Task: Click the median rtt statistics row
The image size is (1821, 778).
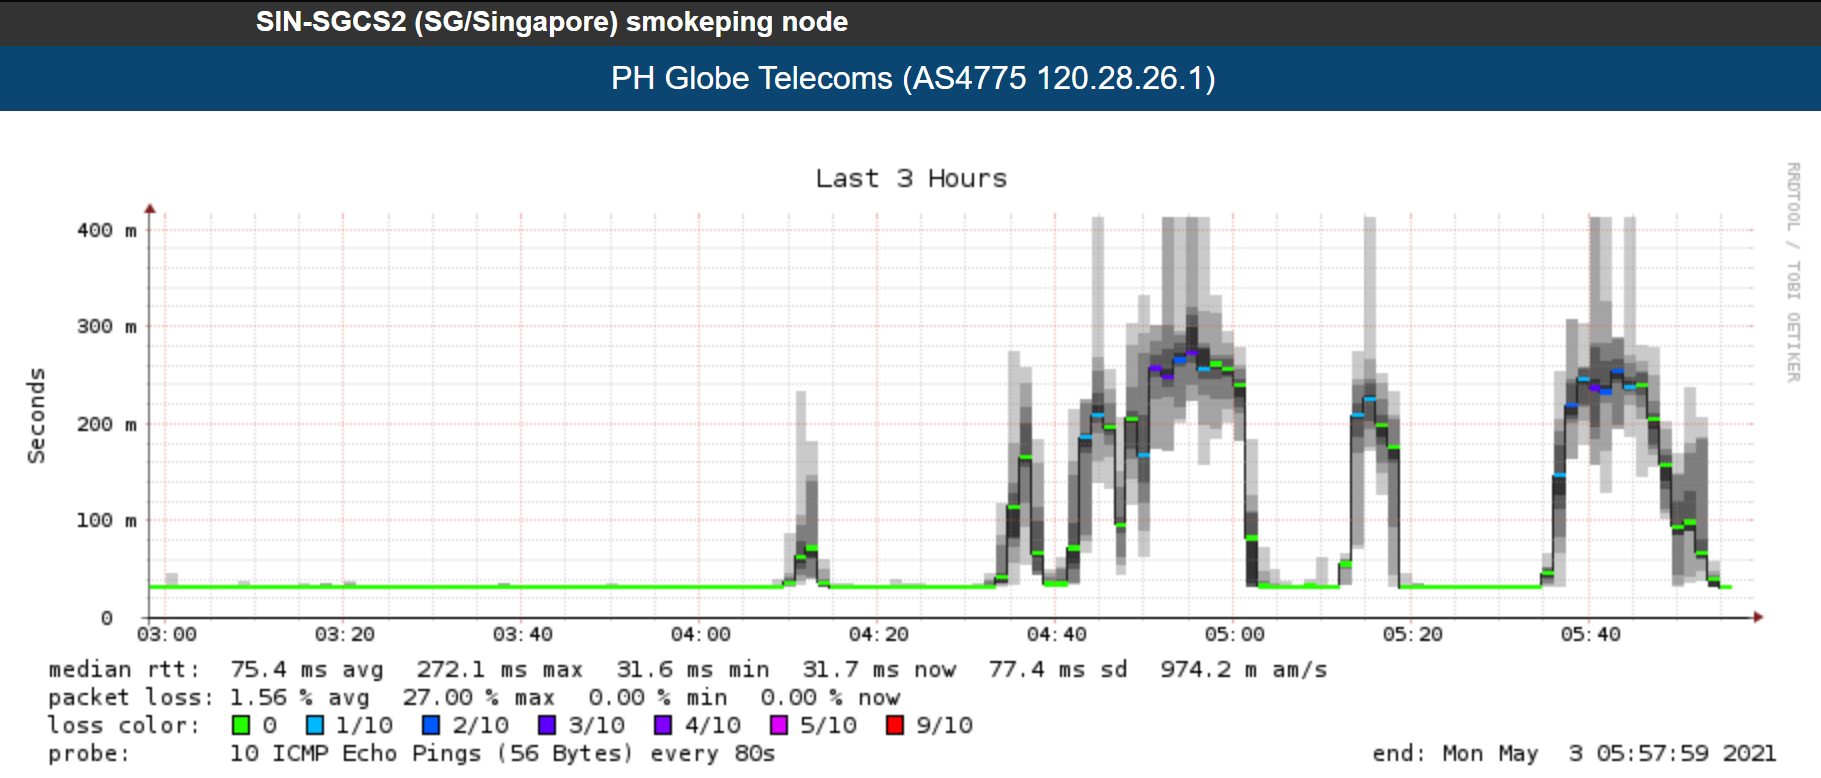Action: pos(687,669)
